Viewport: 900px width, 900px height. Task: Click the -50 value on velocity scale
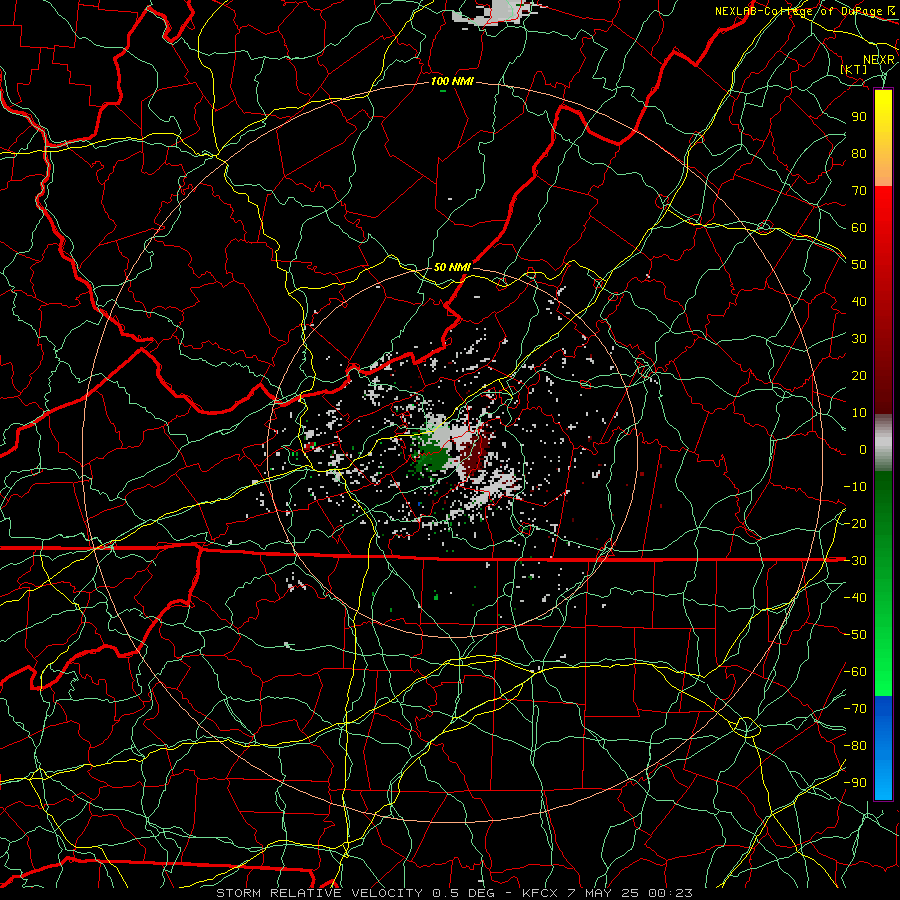coord(855,634)
